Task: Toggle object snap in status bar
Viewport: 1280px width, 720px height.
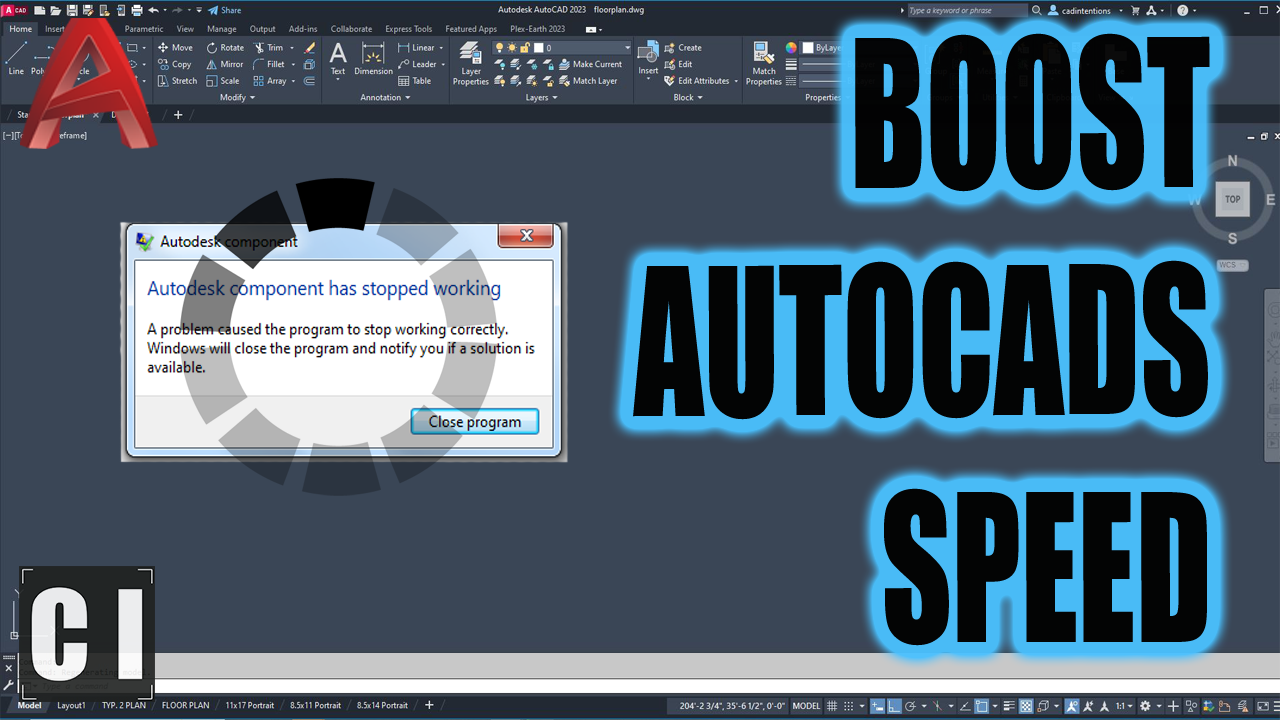Action: [x=983, y=706]
